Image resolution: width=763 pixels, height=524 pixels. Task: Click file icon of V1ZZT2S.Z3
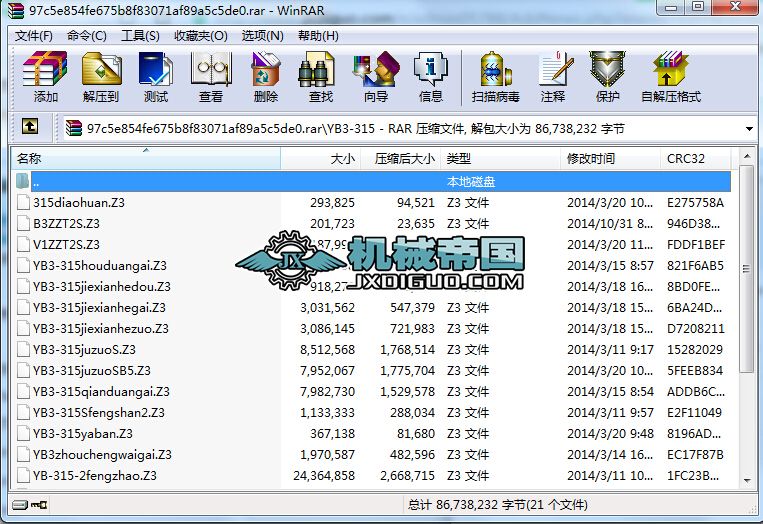pyautogui.click(x=23, y=244)
